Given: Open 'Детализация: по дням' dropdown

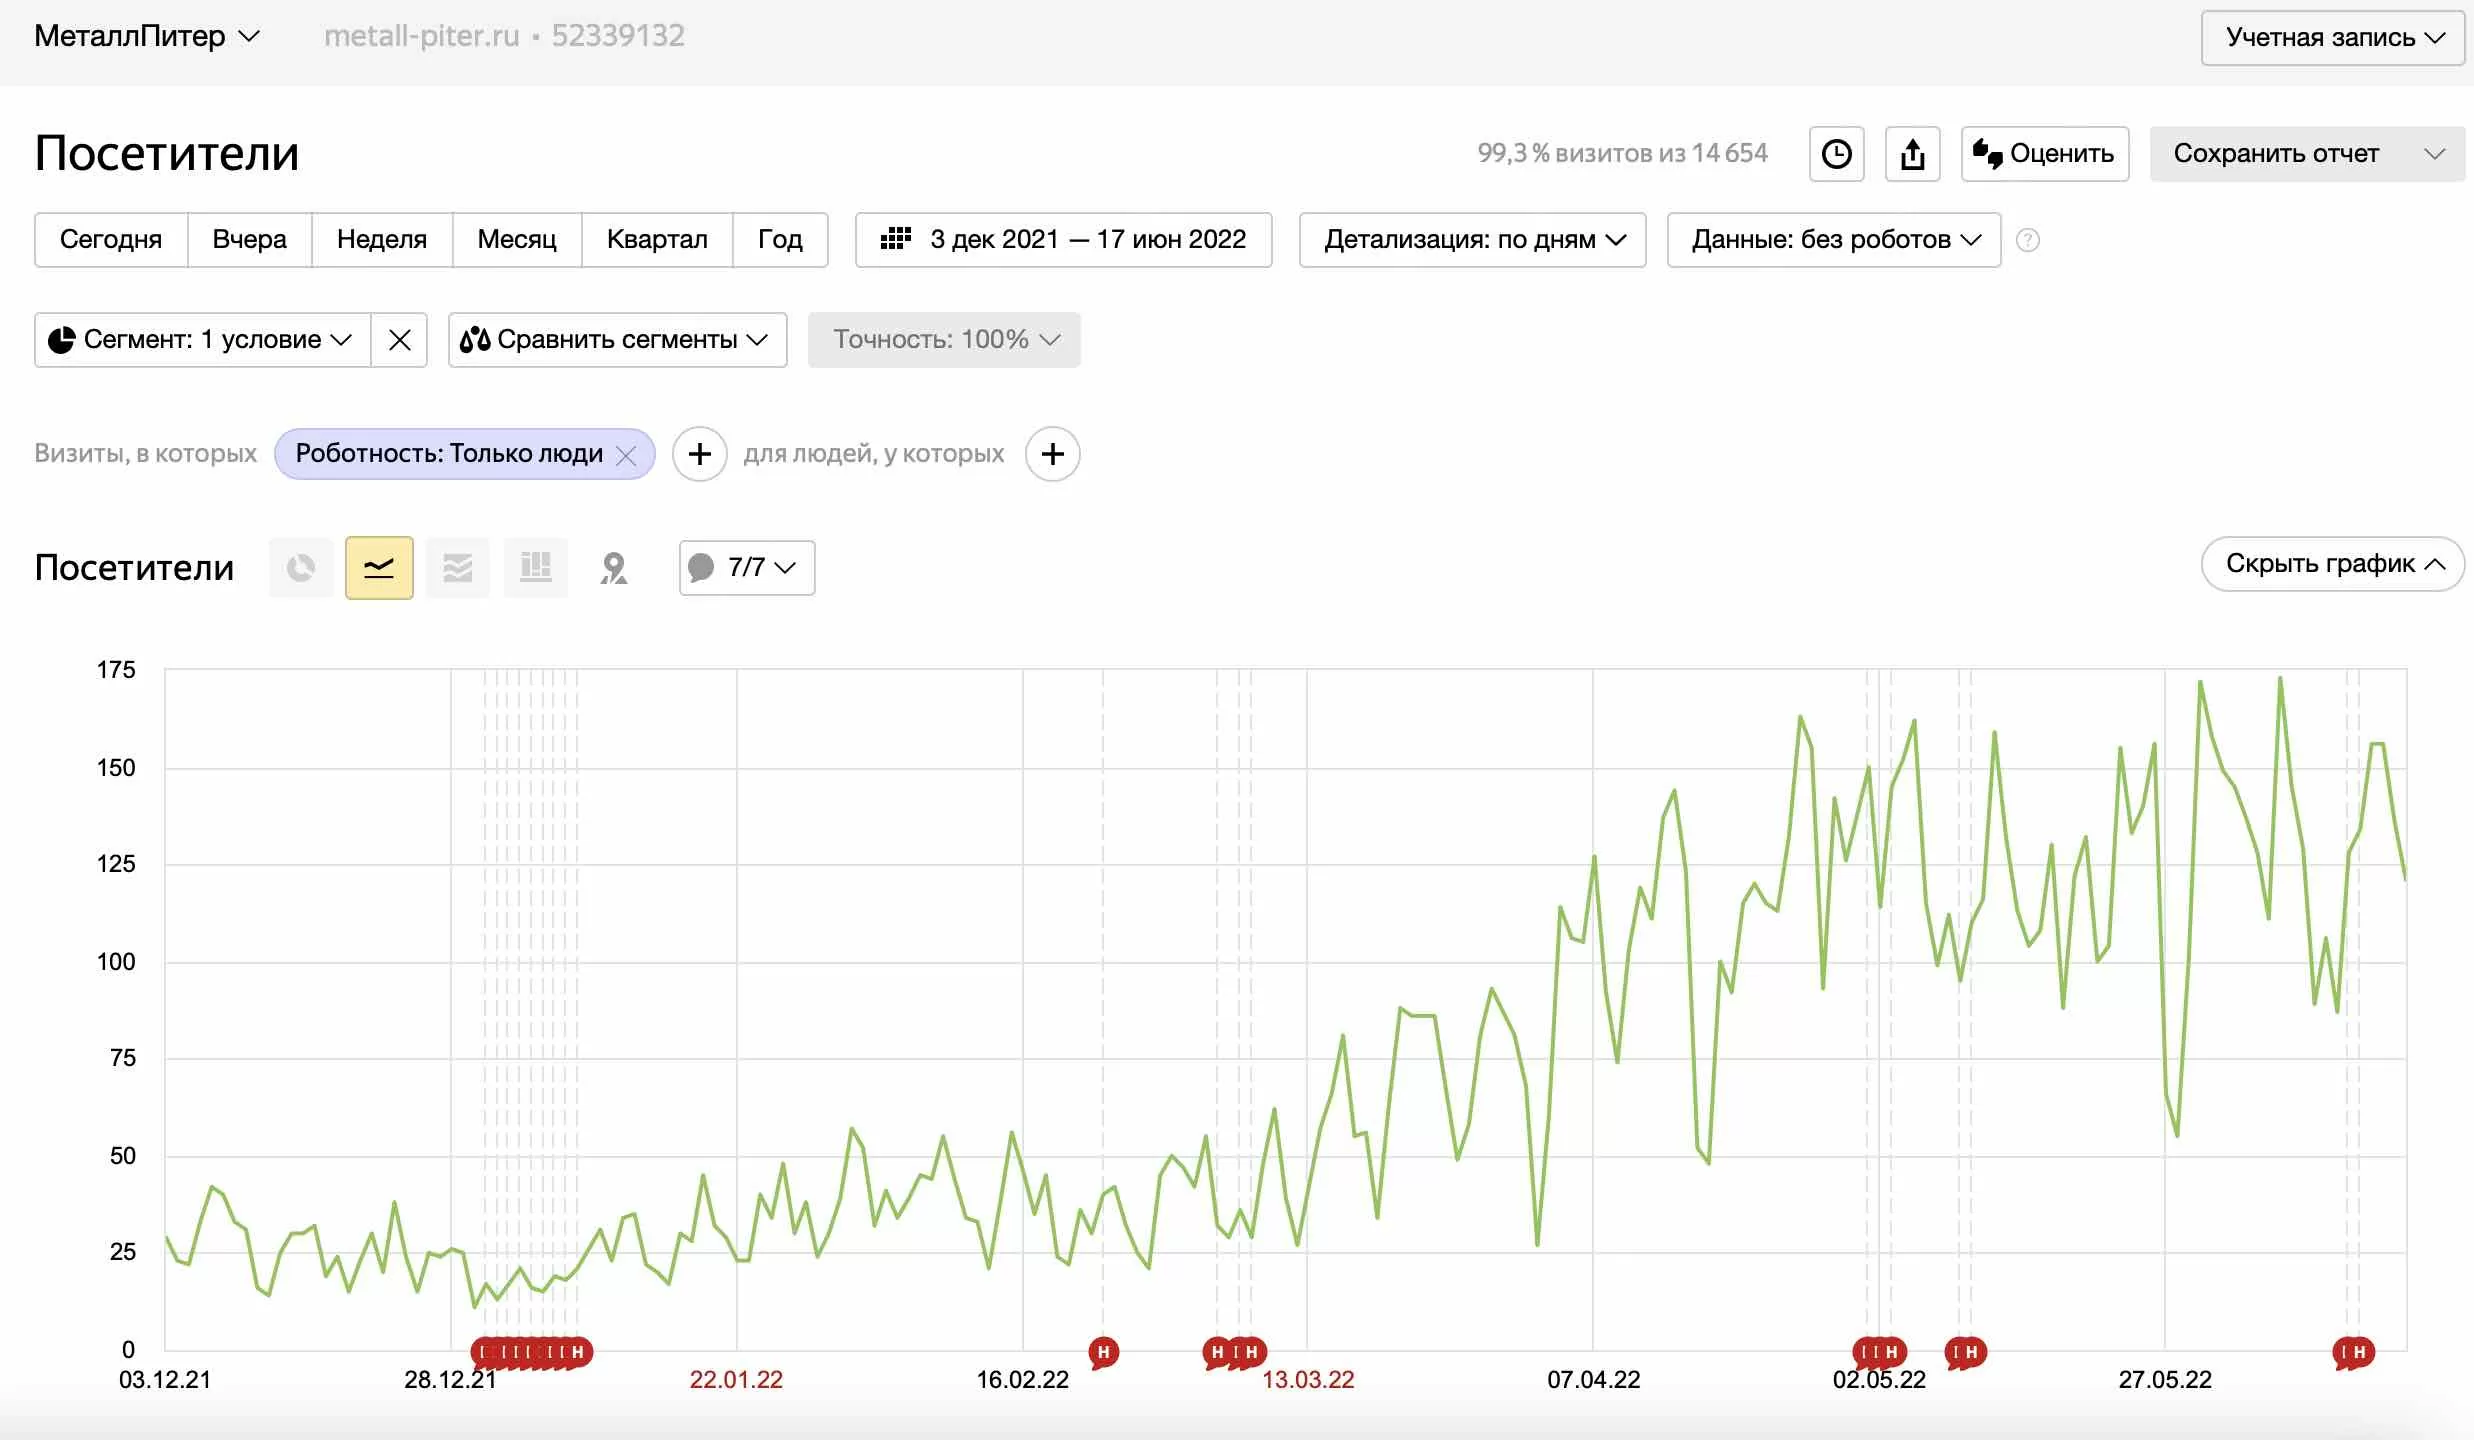Looking at the screenshot, I should (x=1472, y=240).
